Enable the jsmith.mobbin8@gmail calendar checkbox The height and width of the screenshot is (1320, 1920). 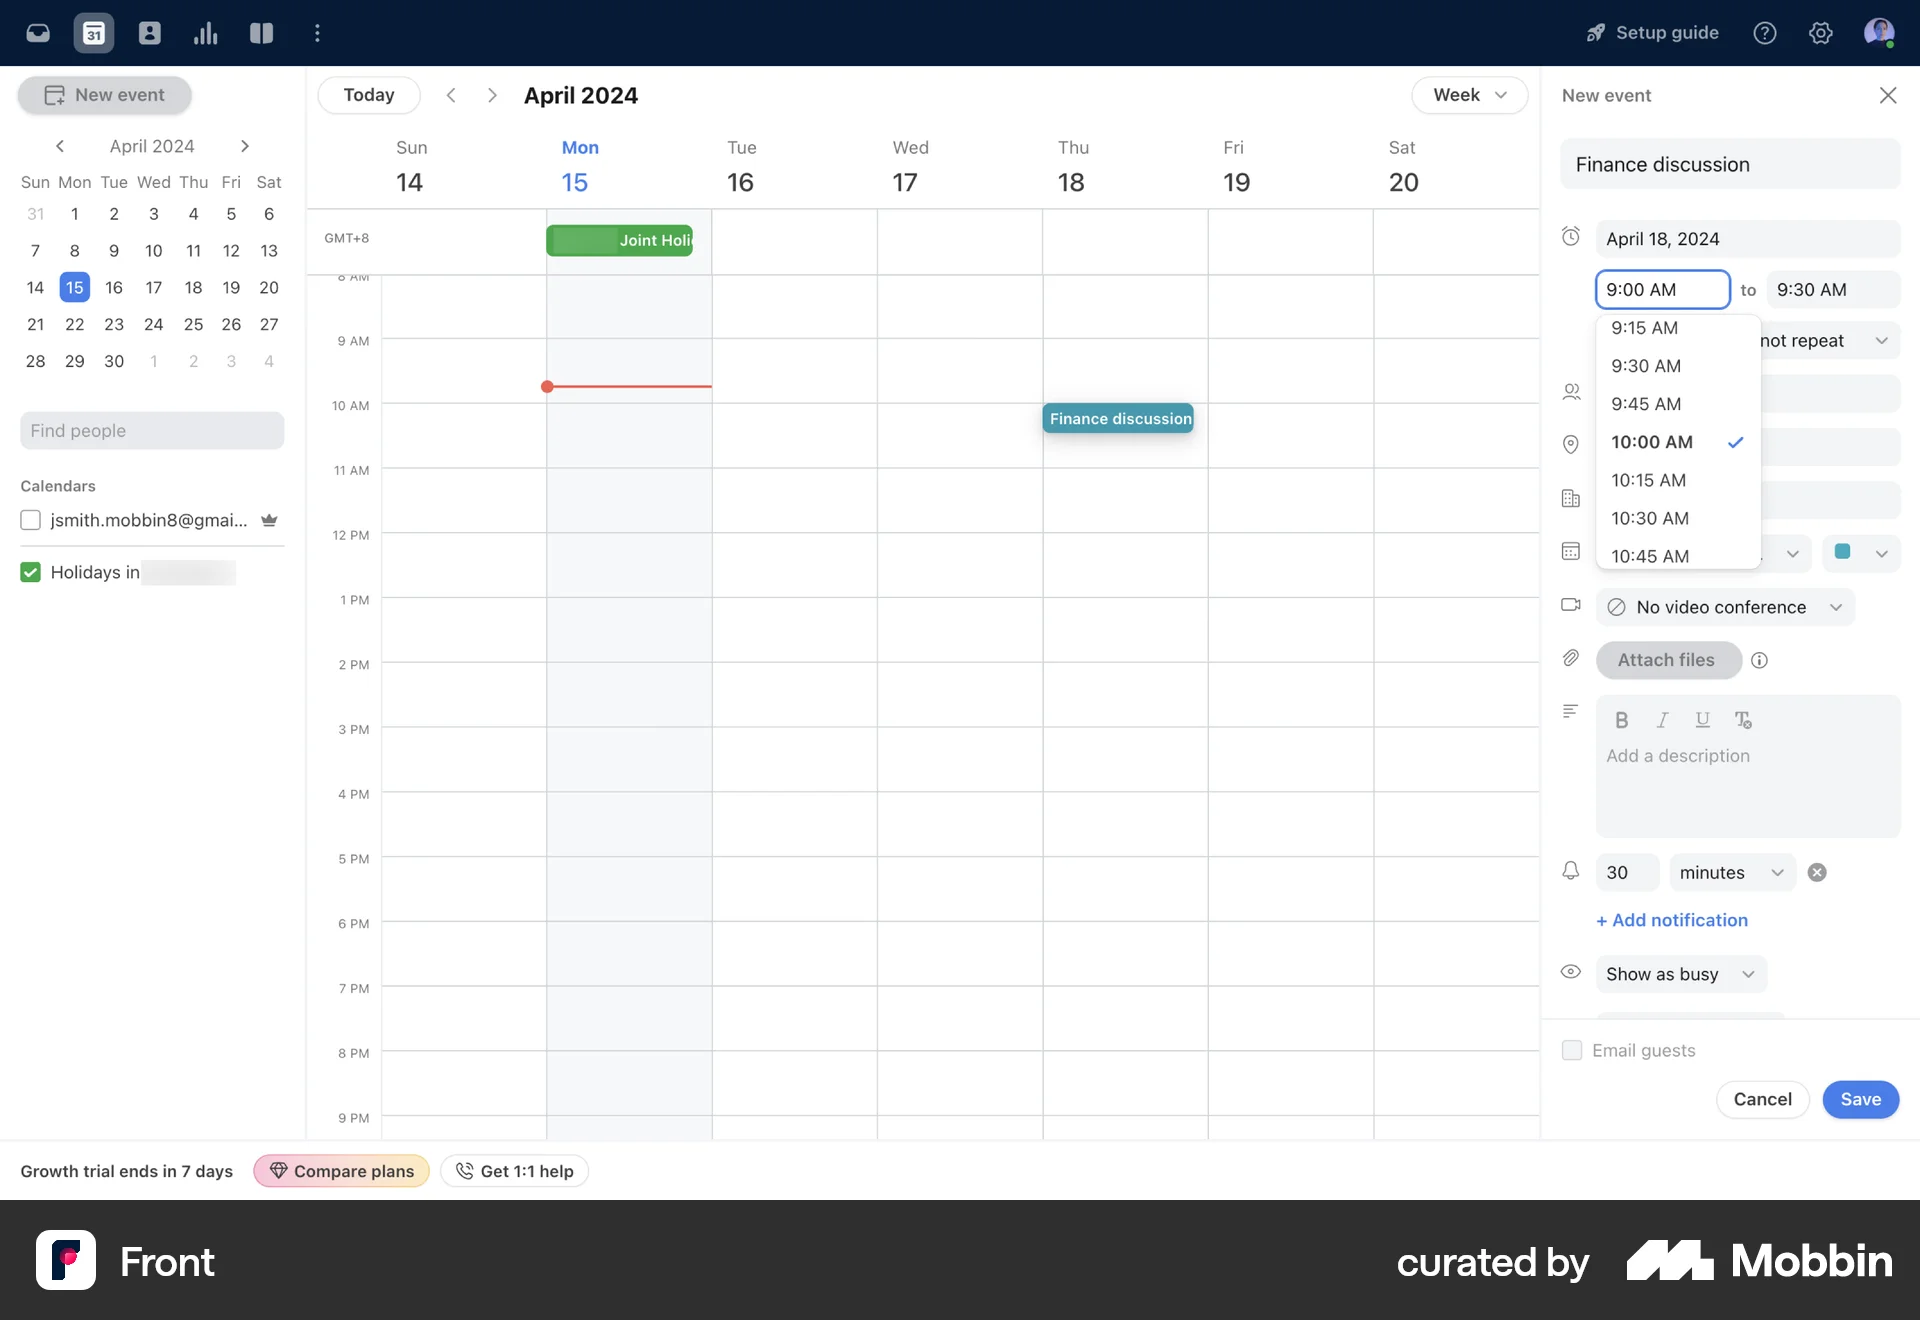coord(30,520)
